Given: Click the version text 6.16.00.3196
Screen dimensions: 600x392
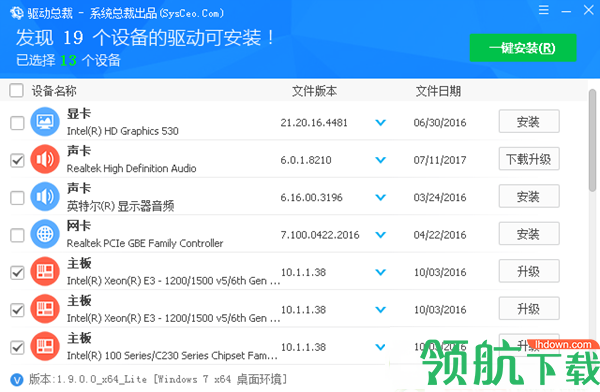Looking at the screenshot, I should pos(311,198).
